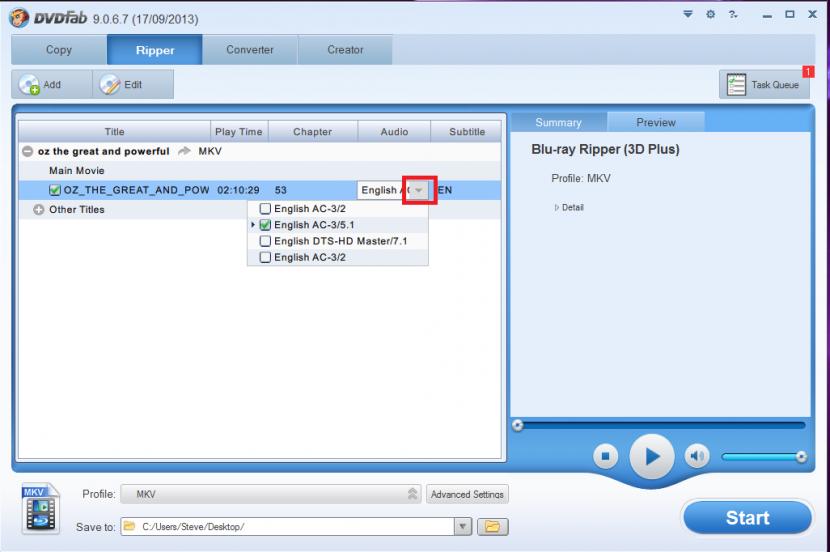Image resolution: width=830 pixels, height=552 pixels.
Task: Switch to the Copy tab
Action: click(59, 50)
